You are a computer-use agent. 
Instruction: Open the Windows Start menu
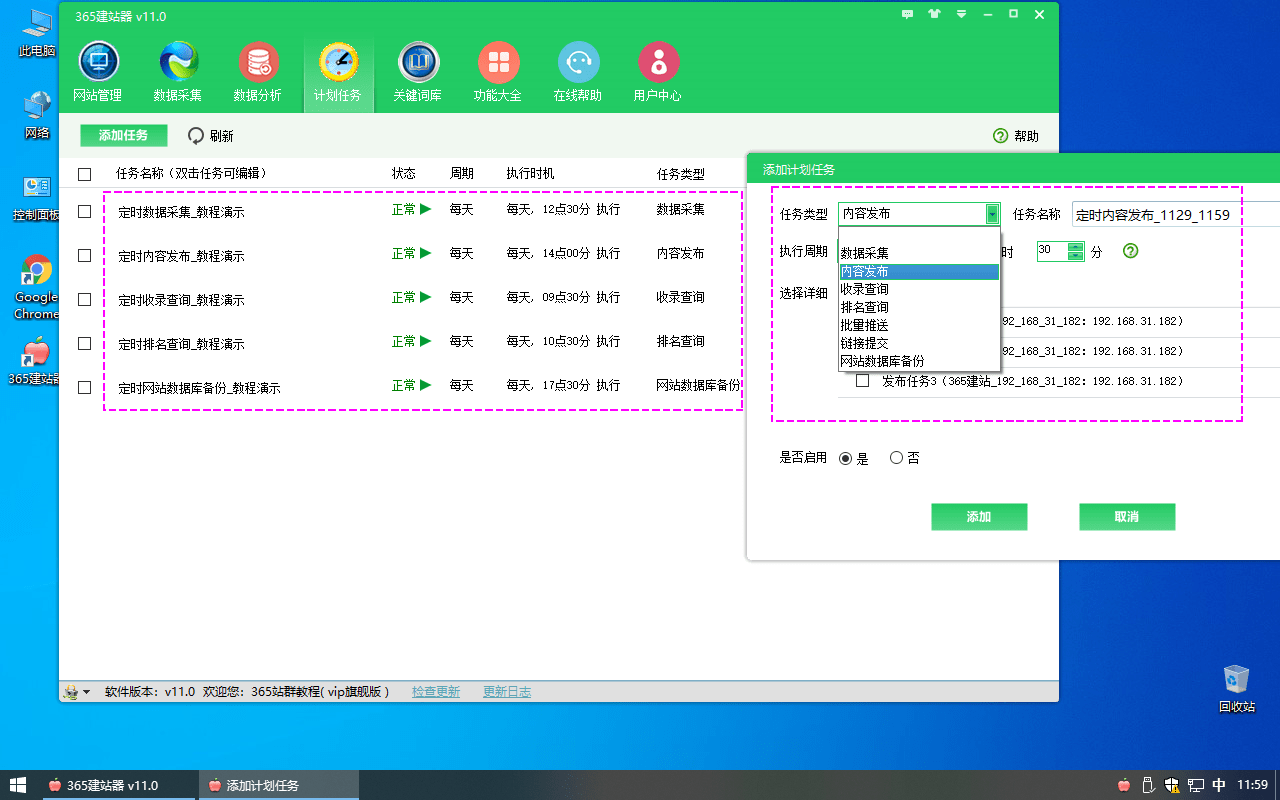[x=18, y=785]
